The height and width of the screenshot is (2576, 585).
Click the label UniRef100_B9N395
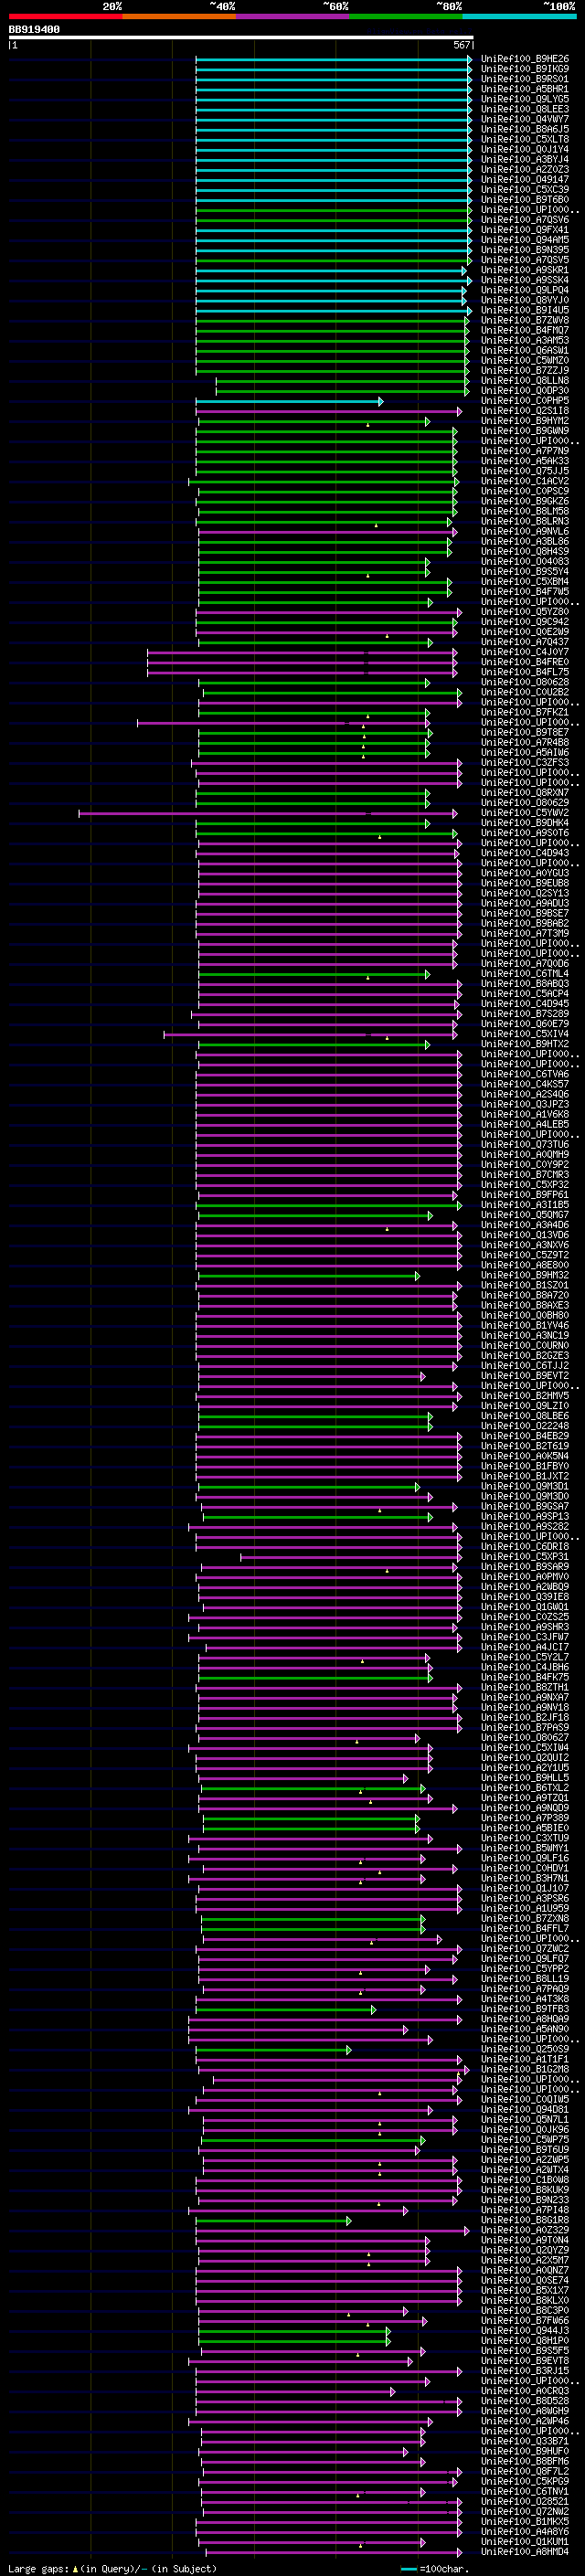tap(525, 250)
